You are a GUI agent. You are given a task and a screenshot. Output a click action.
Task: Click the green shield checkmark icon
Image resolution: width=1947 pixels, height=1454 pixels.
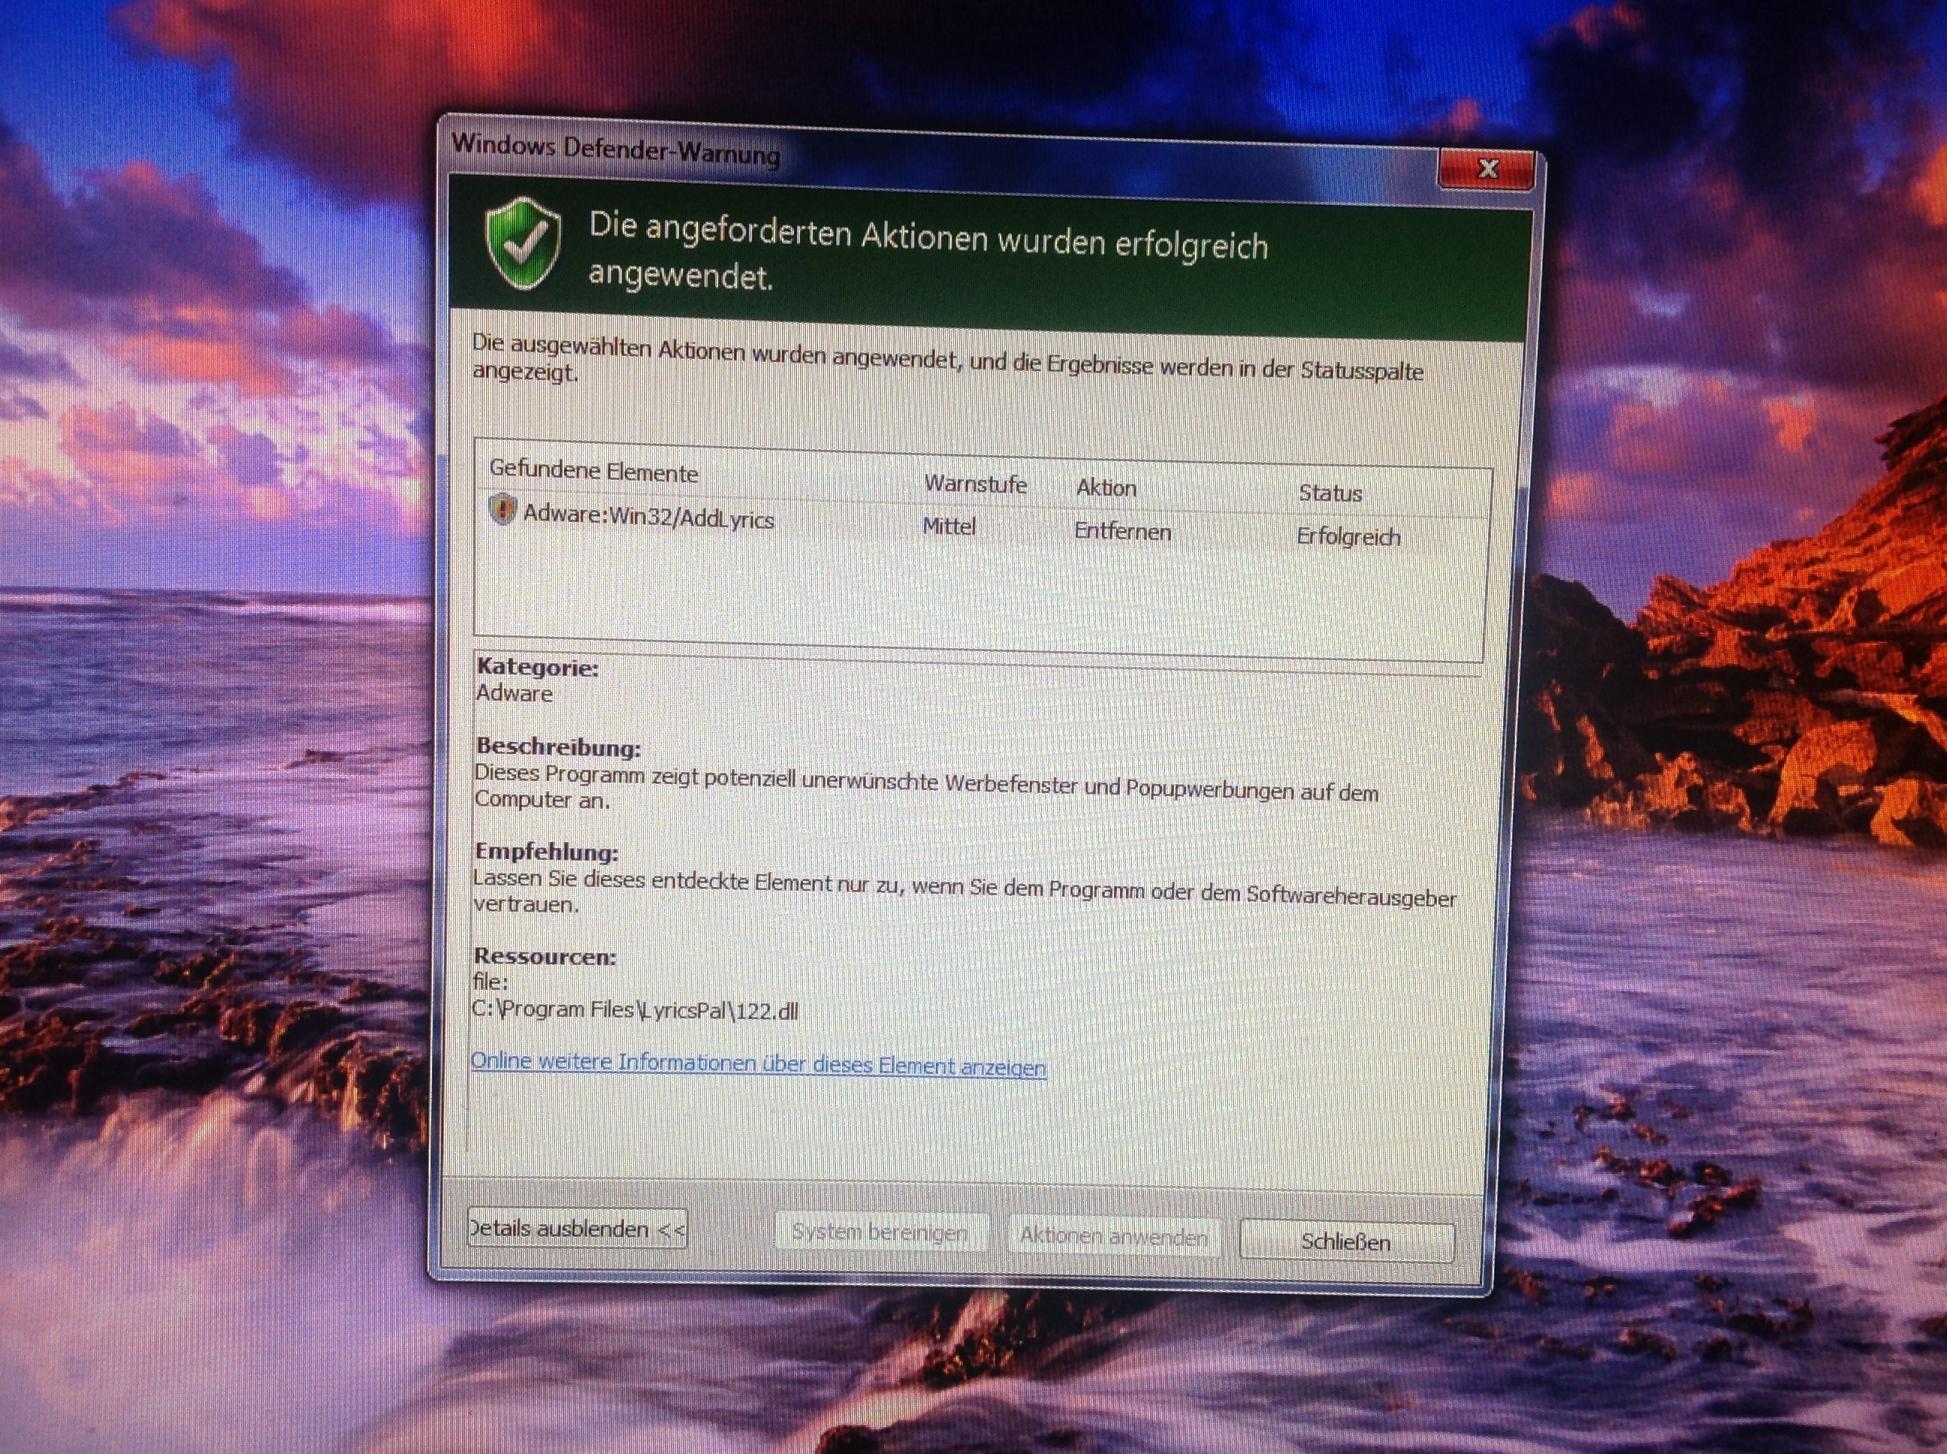coord(522,243)
